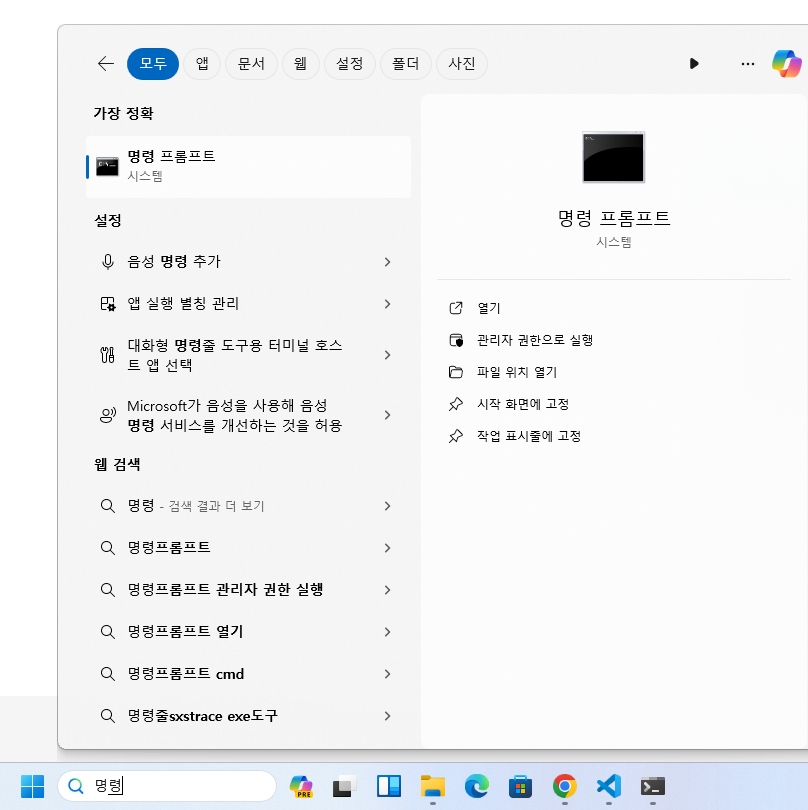
Task: Switch to the 웹 filter tab
Action: tap(300, 64)
